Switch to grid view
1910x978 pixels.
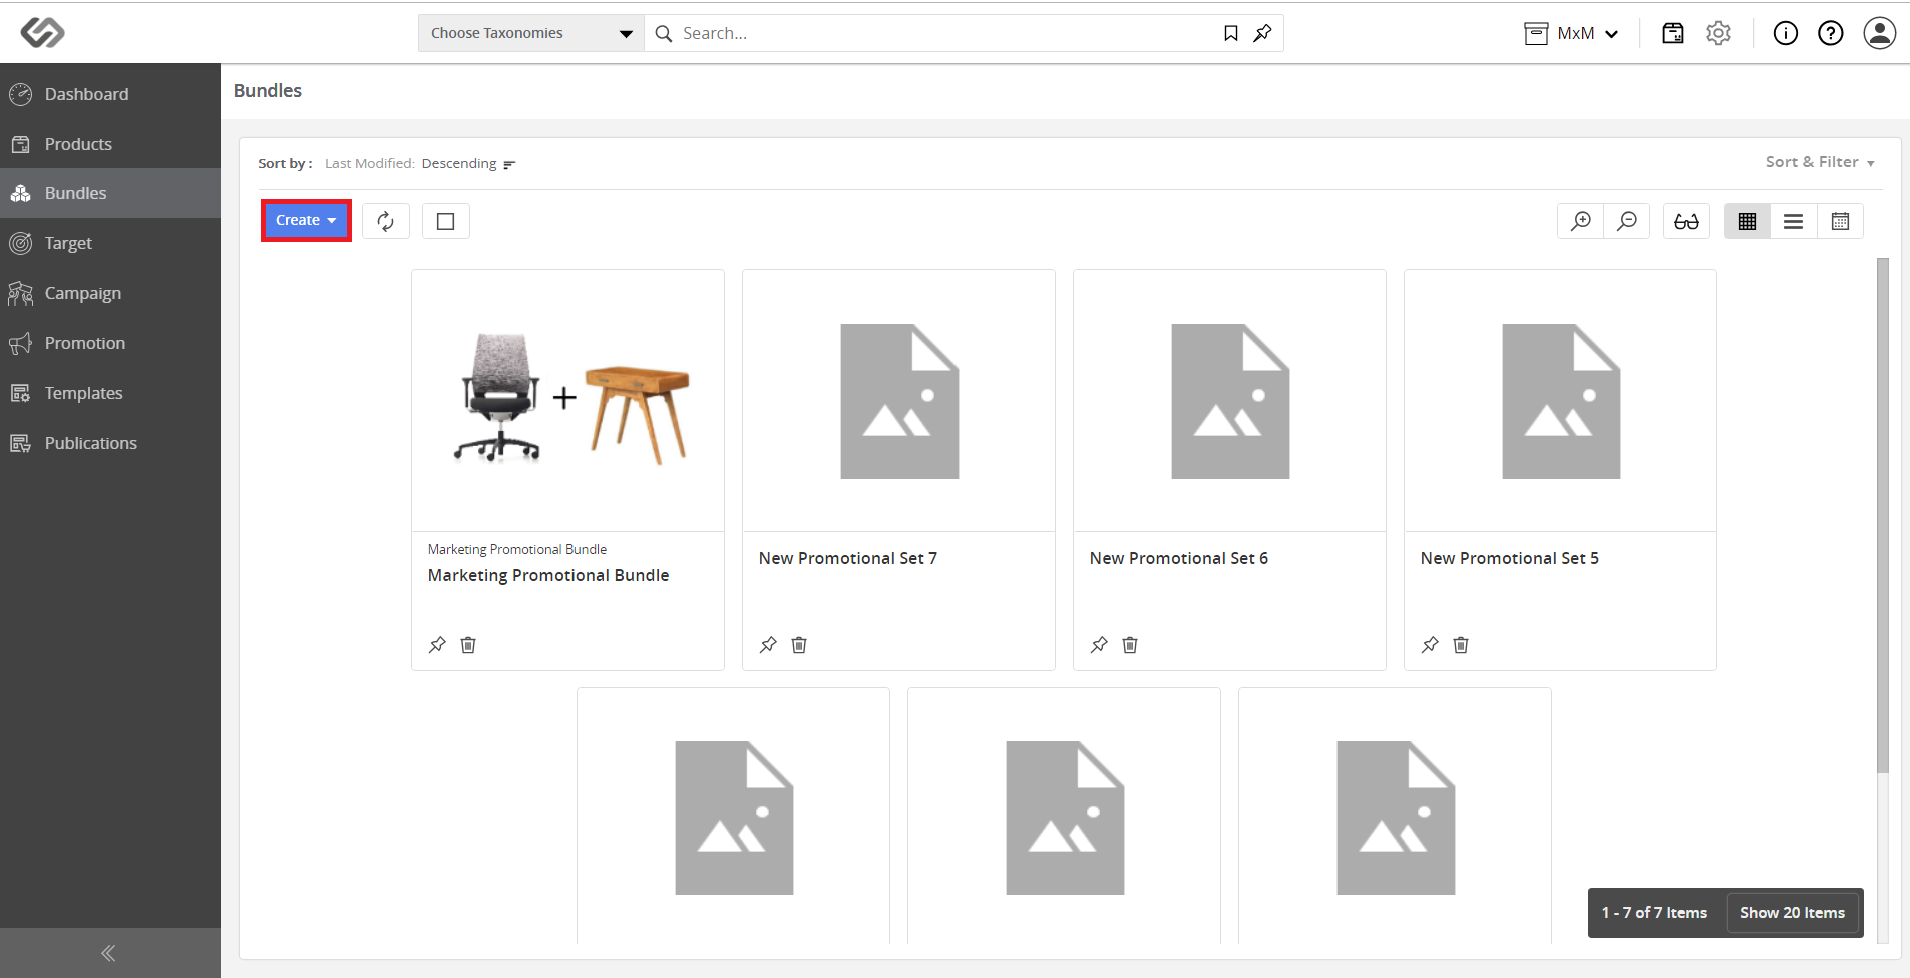click(1748, 221)
